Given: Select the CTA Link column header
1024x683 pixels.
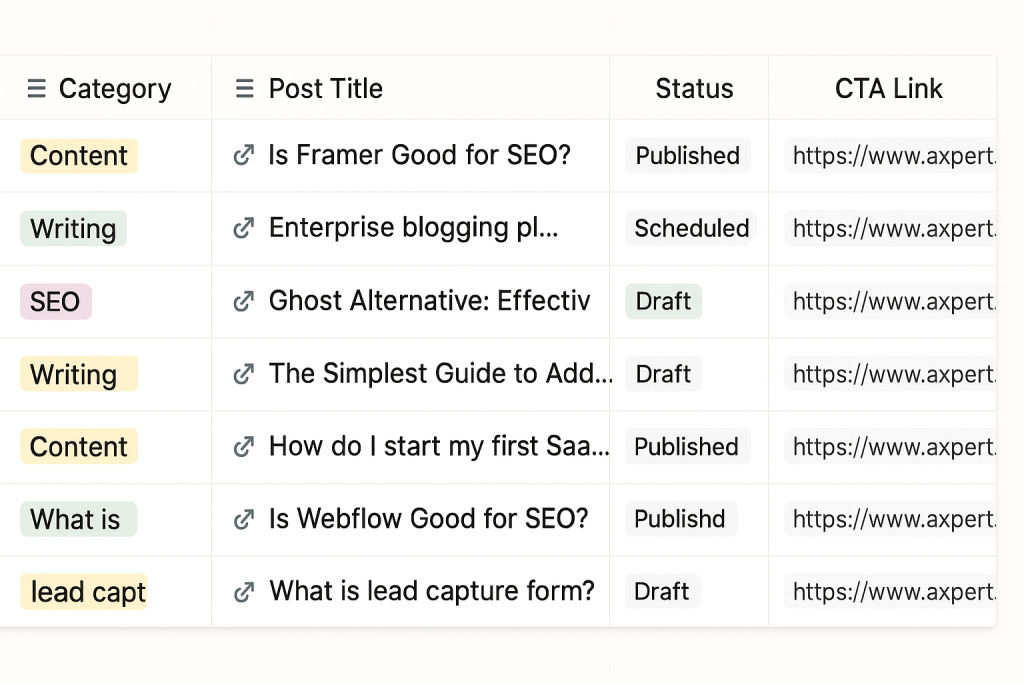Looking at the screenshot, I should [888, 88].
